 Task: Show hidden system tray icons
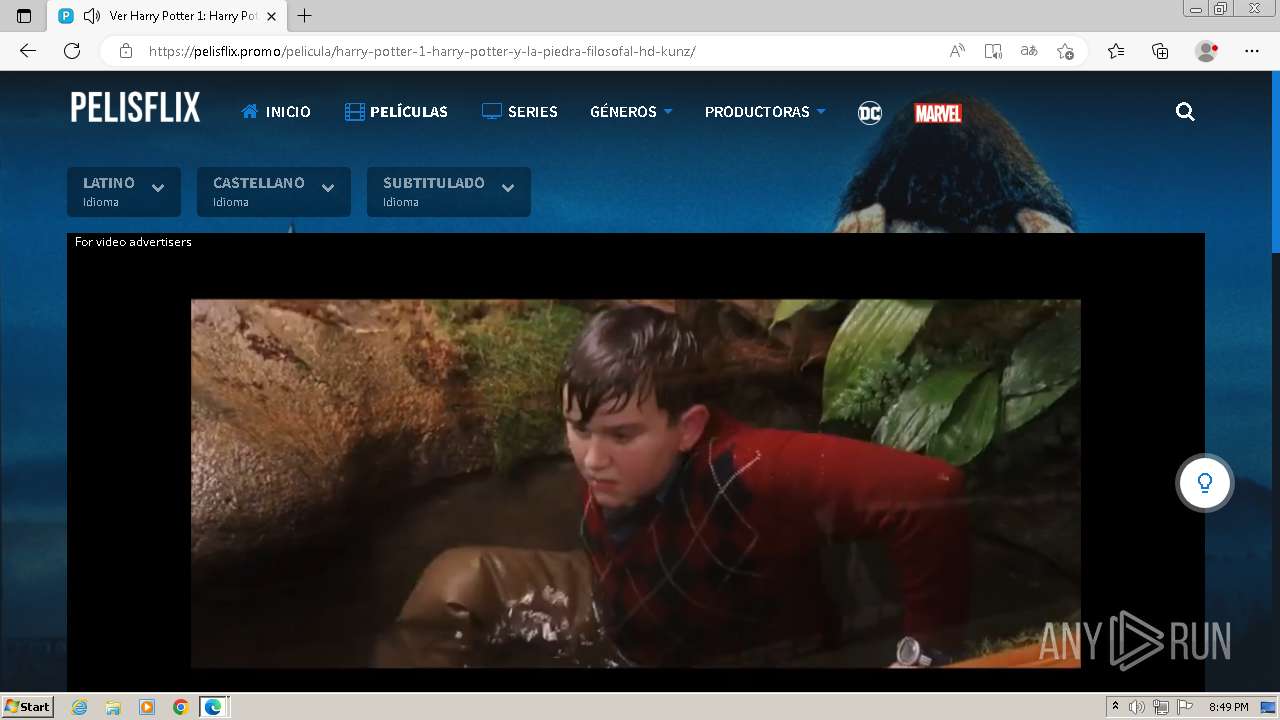tap(1115, 707)
